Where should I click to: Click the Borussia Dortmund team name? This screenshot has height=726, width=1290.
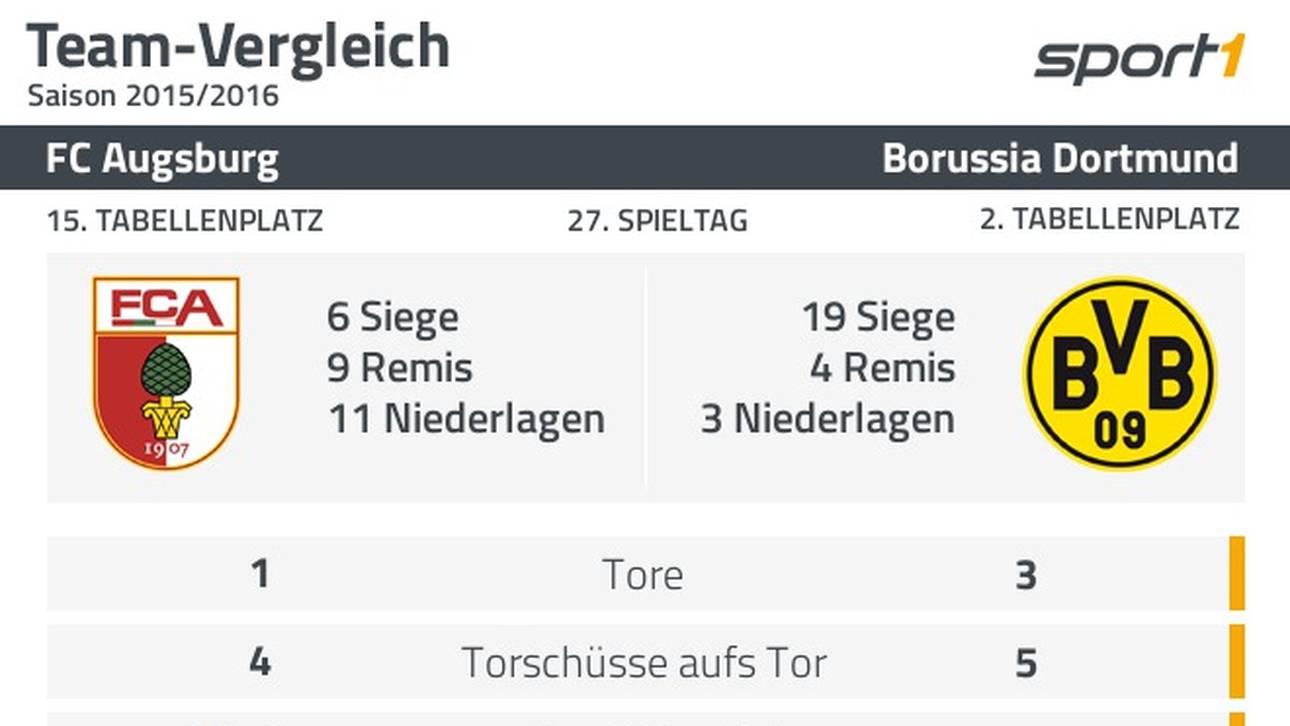coord(1060,158)
